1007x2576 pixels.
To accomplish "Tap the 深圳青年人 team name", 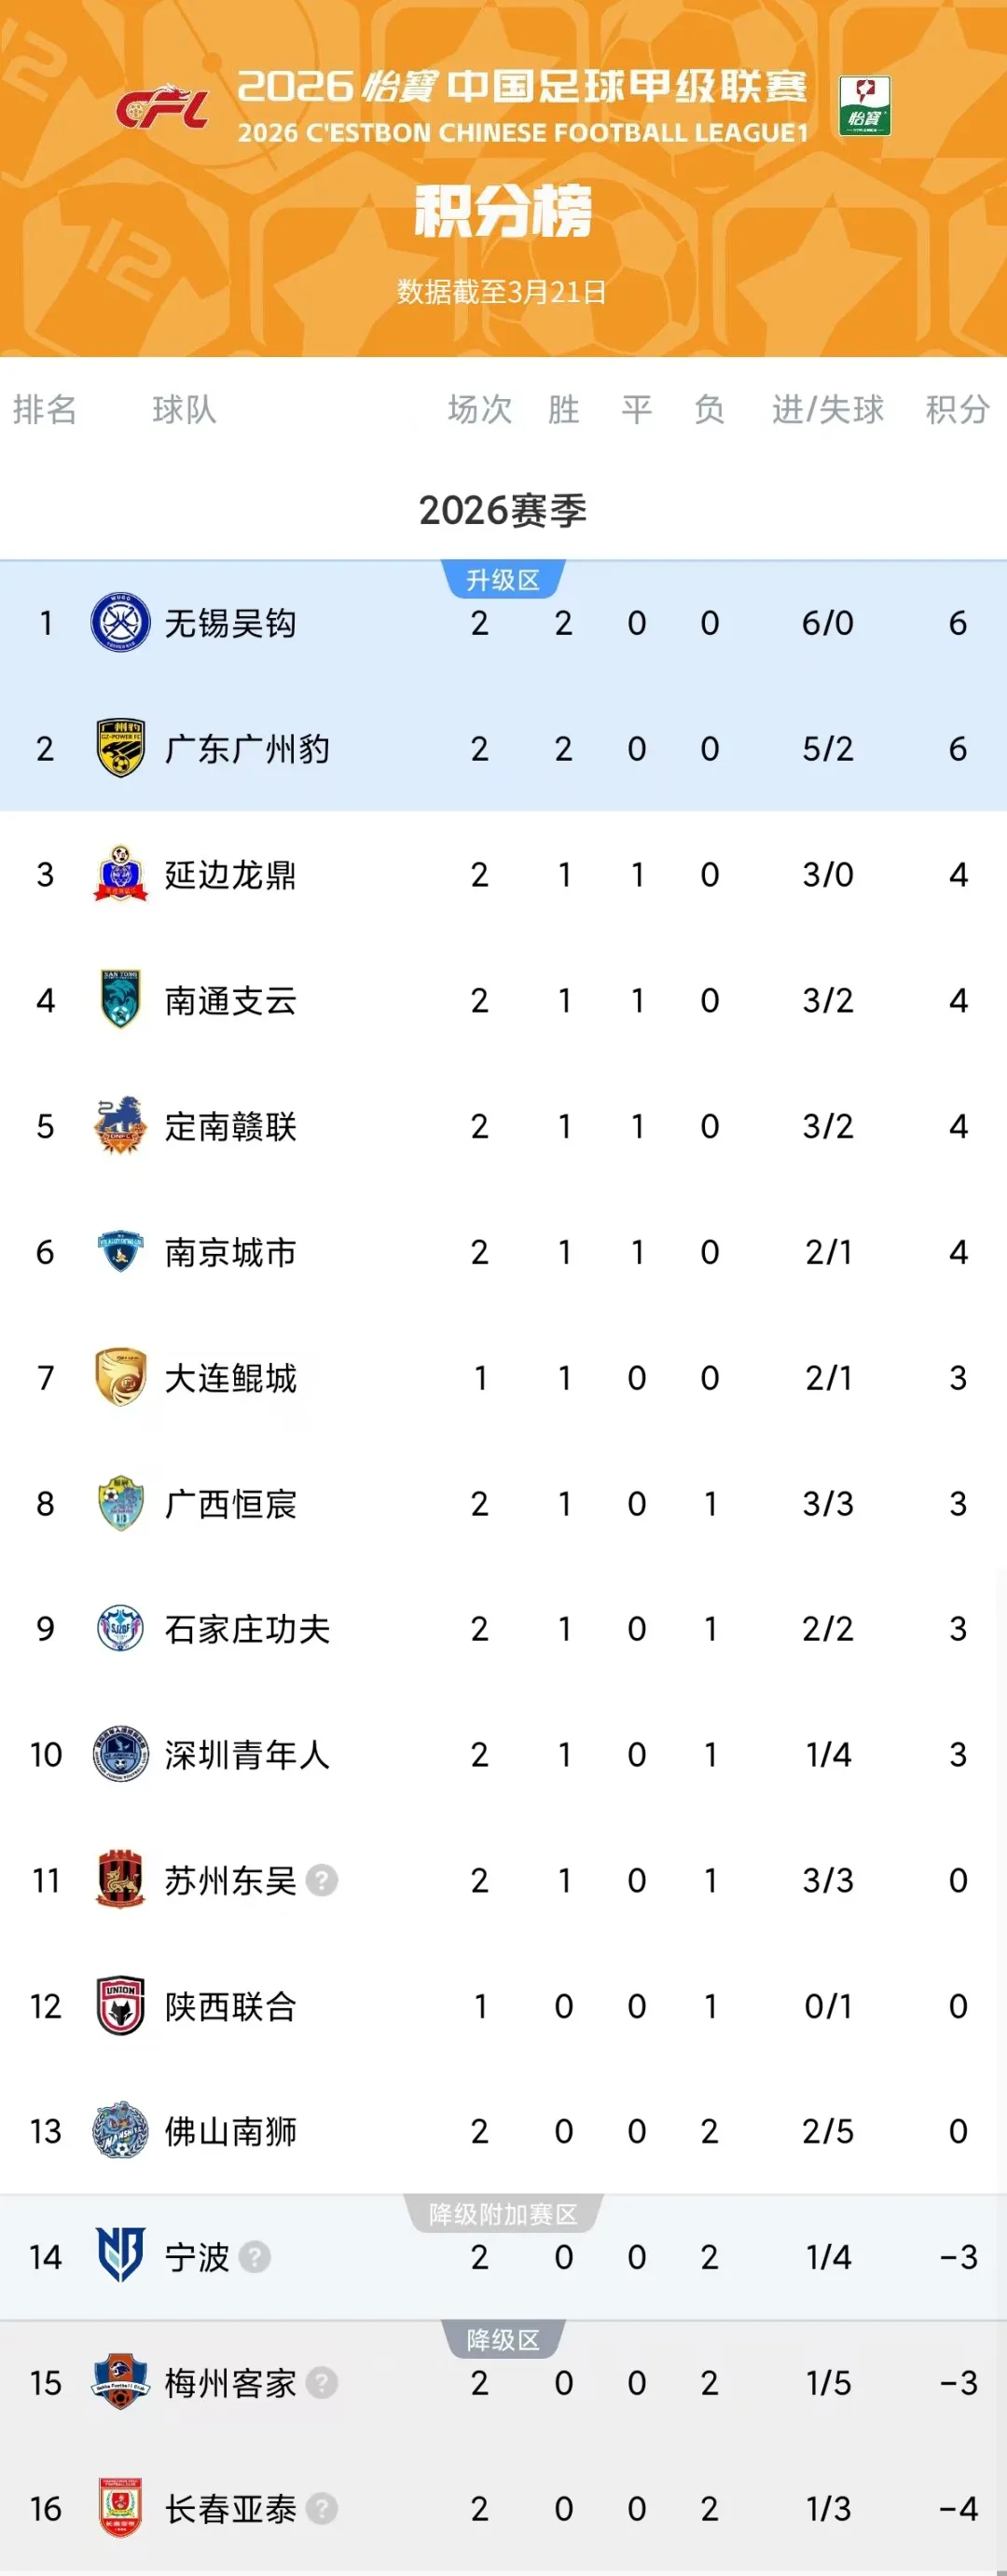I will 247,1755.
